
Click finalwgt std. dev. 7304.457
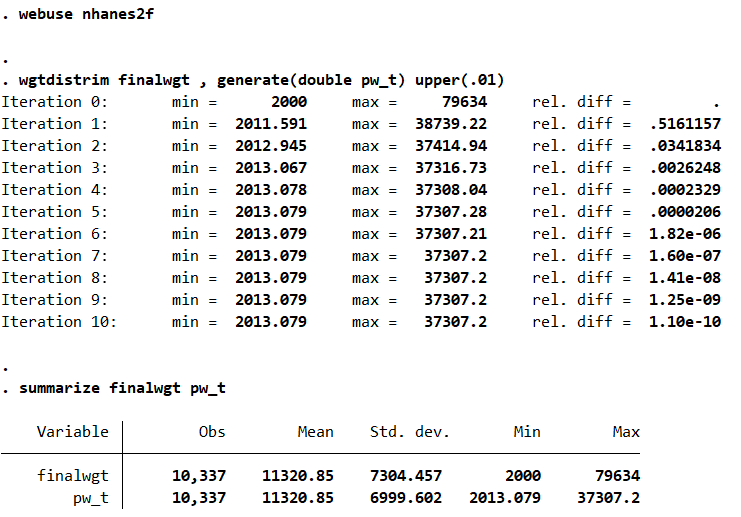tap(406, 476)
